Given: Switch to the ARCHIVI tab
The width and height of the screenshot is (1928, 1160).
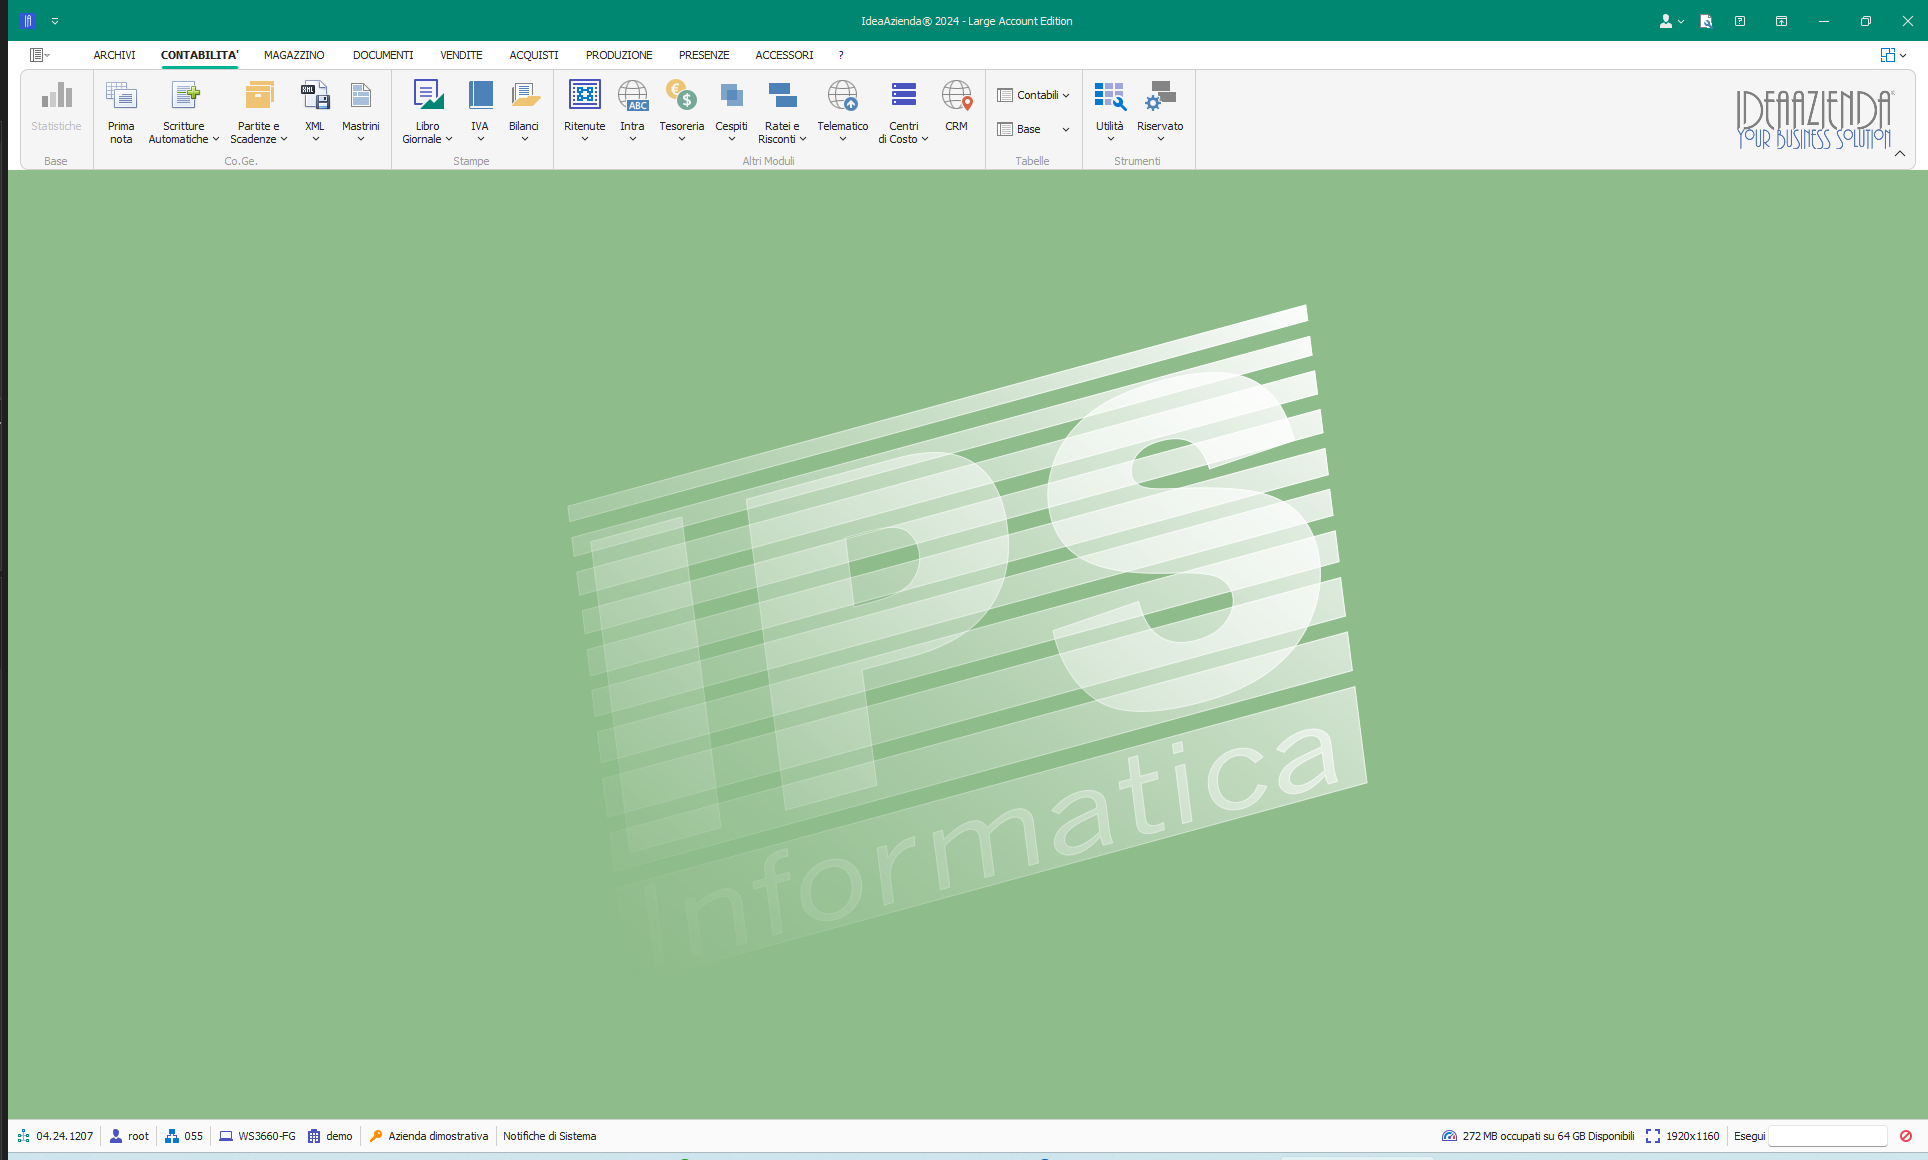Looking at the screenshot, I should (x=115, y=55).
